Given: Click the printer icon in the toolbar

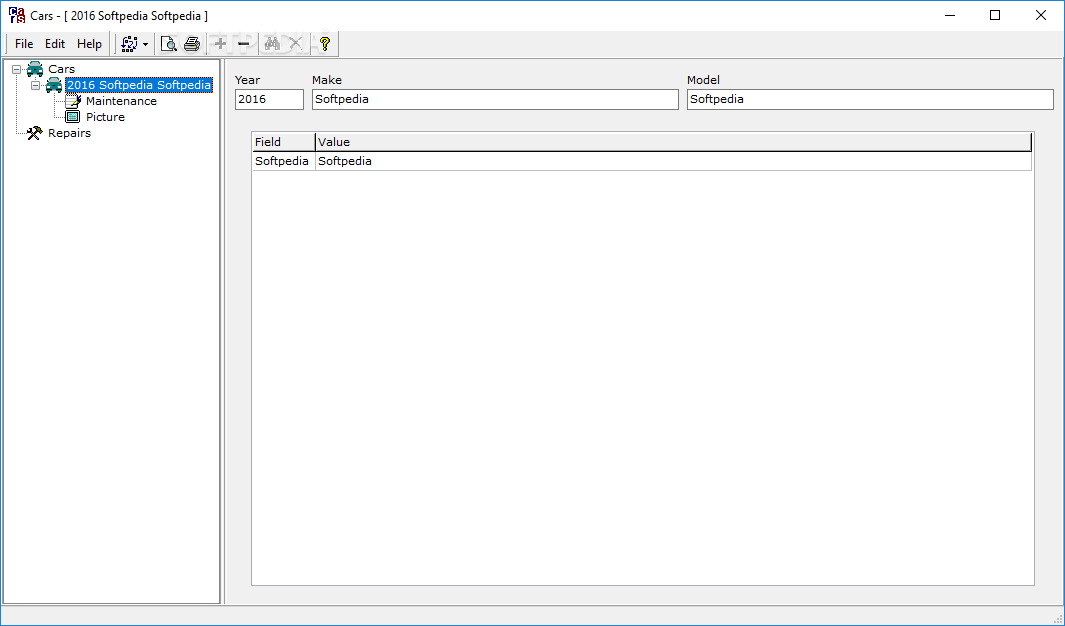Looking at the screenshot, I should pos(192,44).
